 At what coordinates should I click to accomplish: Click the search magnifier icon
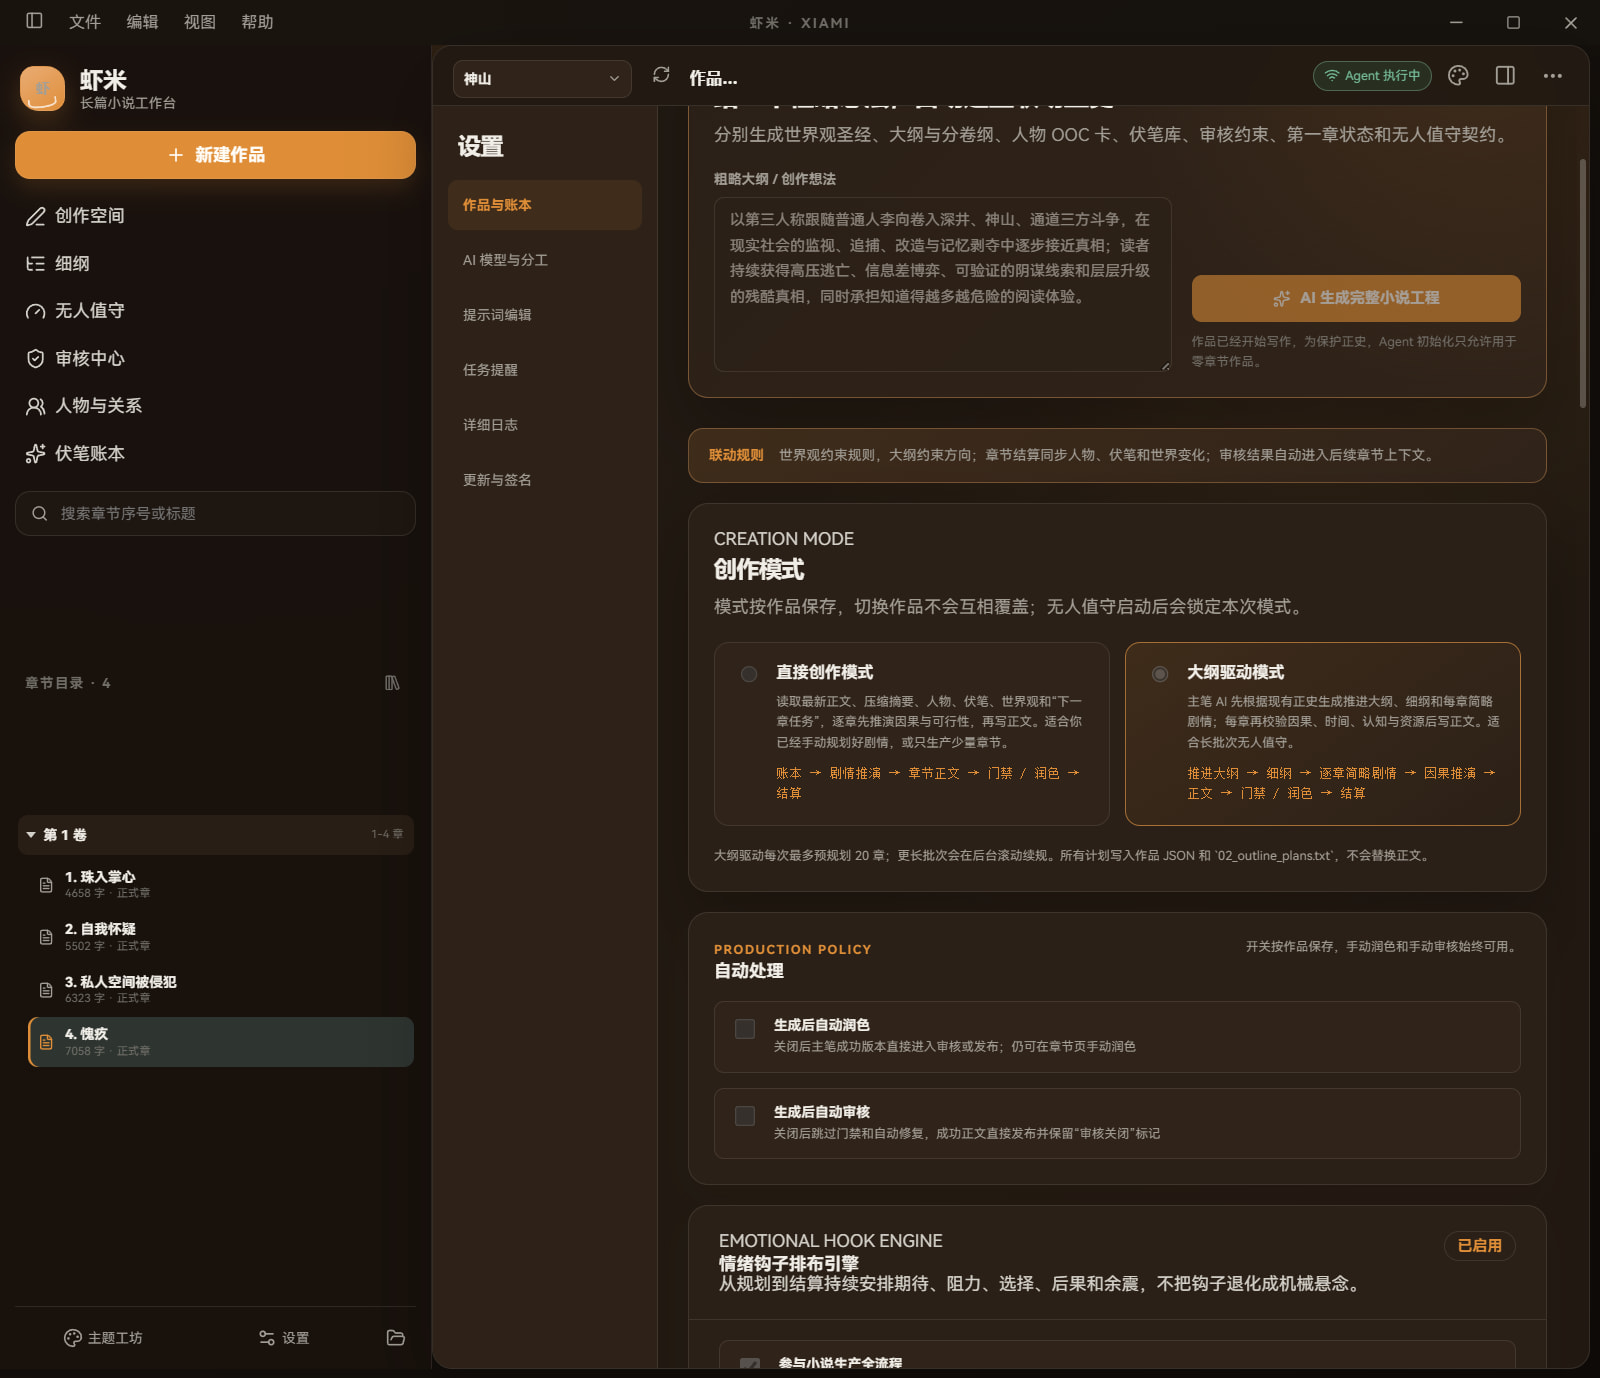click(x=40, y=514)
